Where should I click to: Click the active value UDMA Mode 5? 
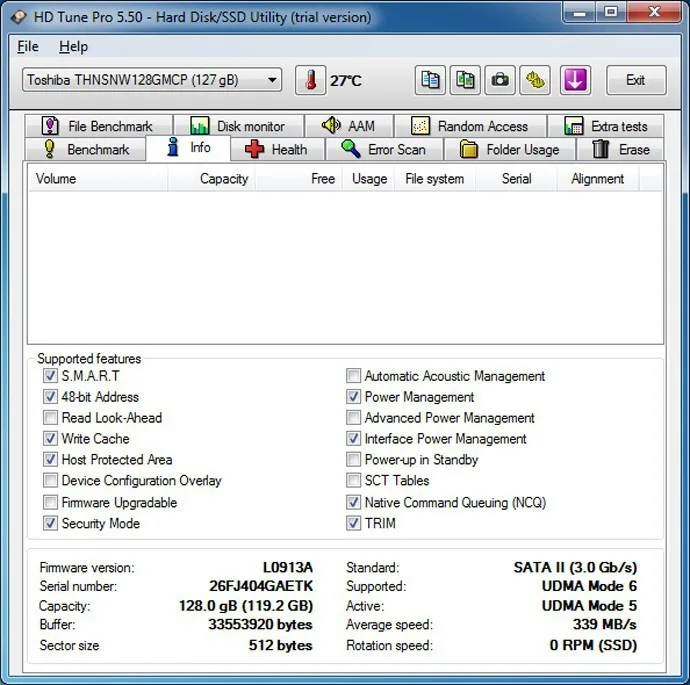tap(589, 606)
